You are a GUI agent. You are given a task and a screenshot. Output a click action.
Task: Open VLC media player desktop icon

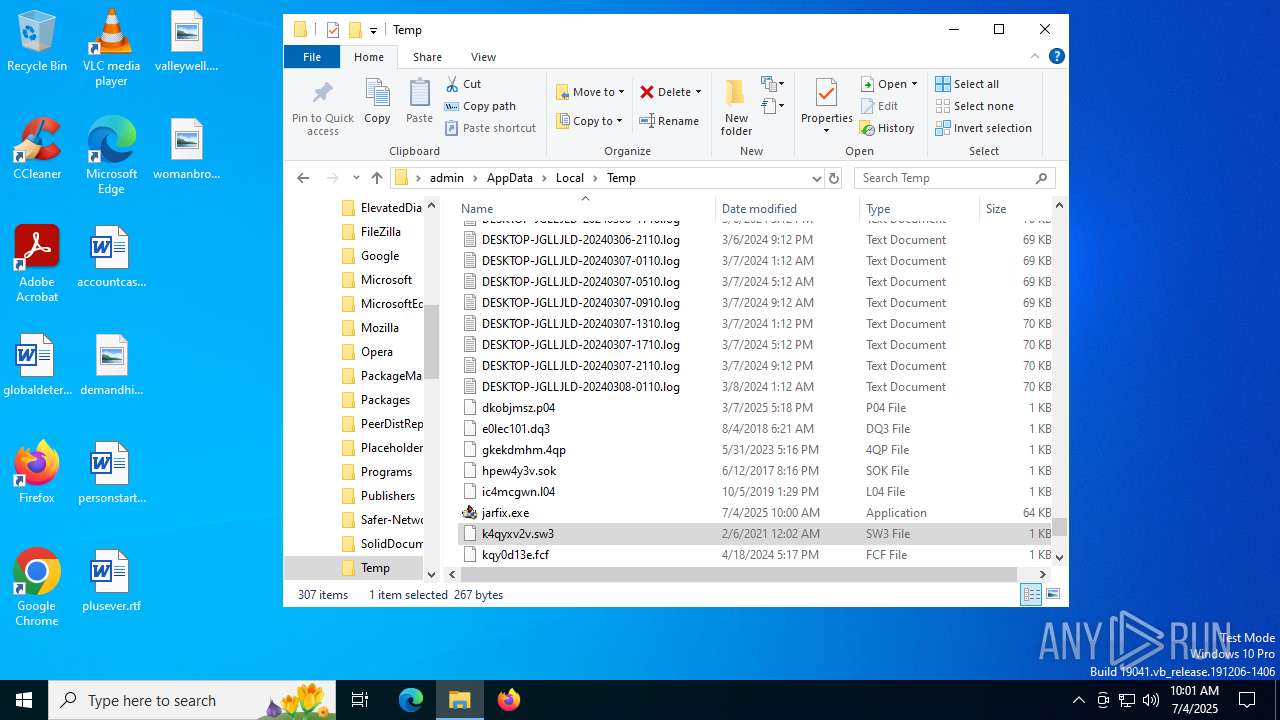111,48
